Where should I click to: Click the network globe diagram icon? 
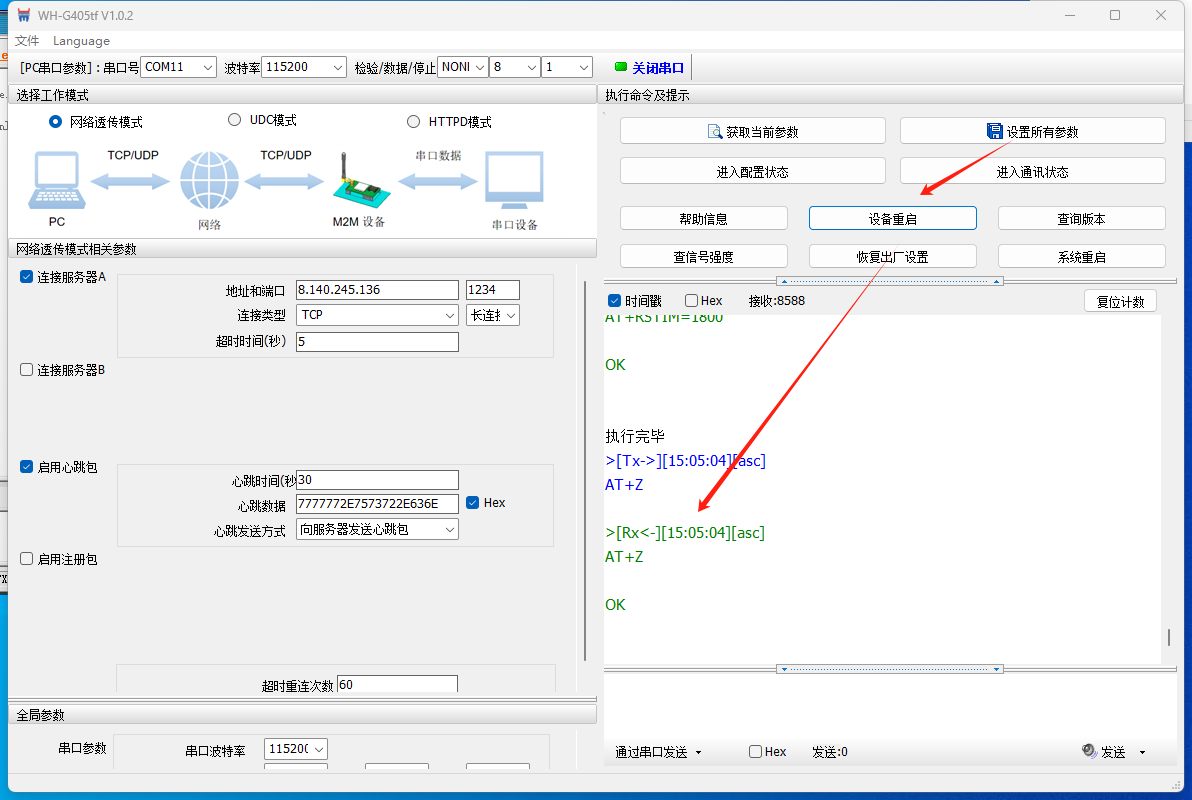209,182
